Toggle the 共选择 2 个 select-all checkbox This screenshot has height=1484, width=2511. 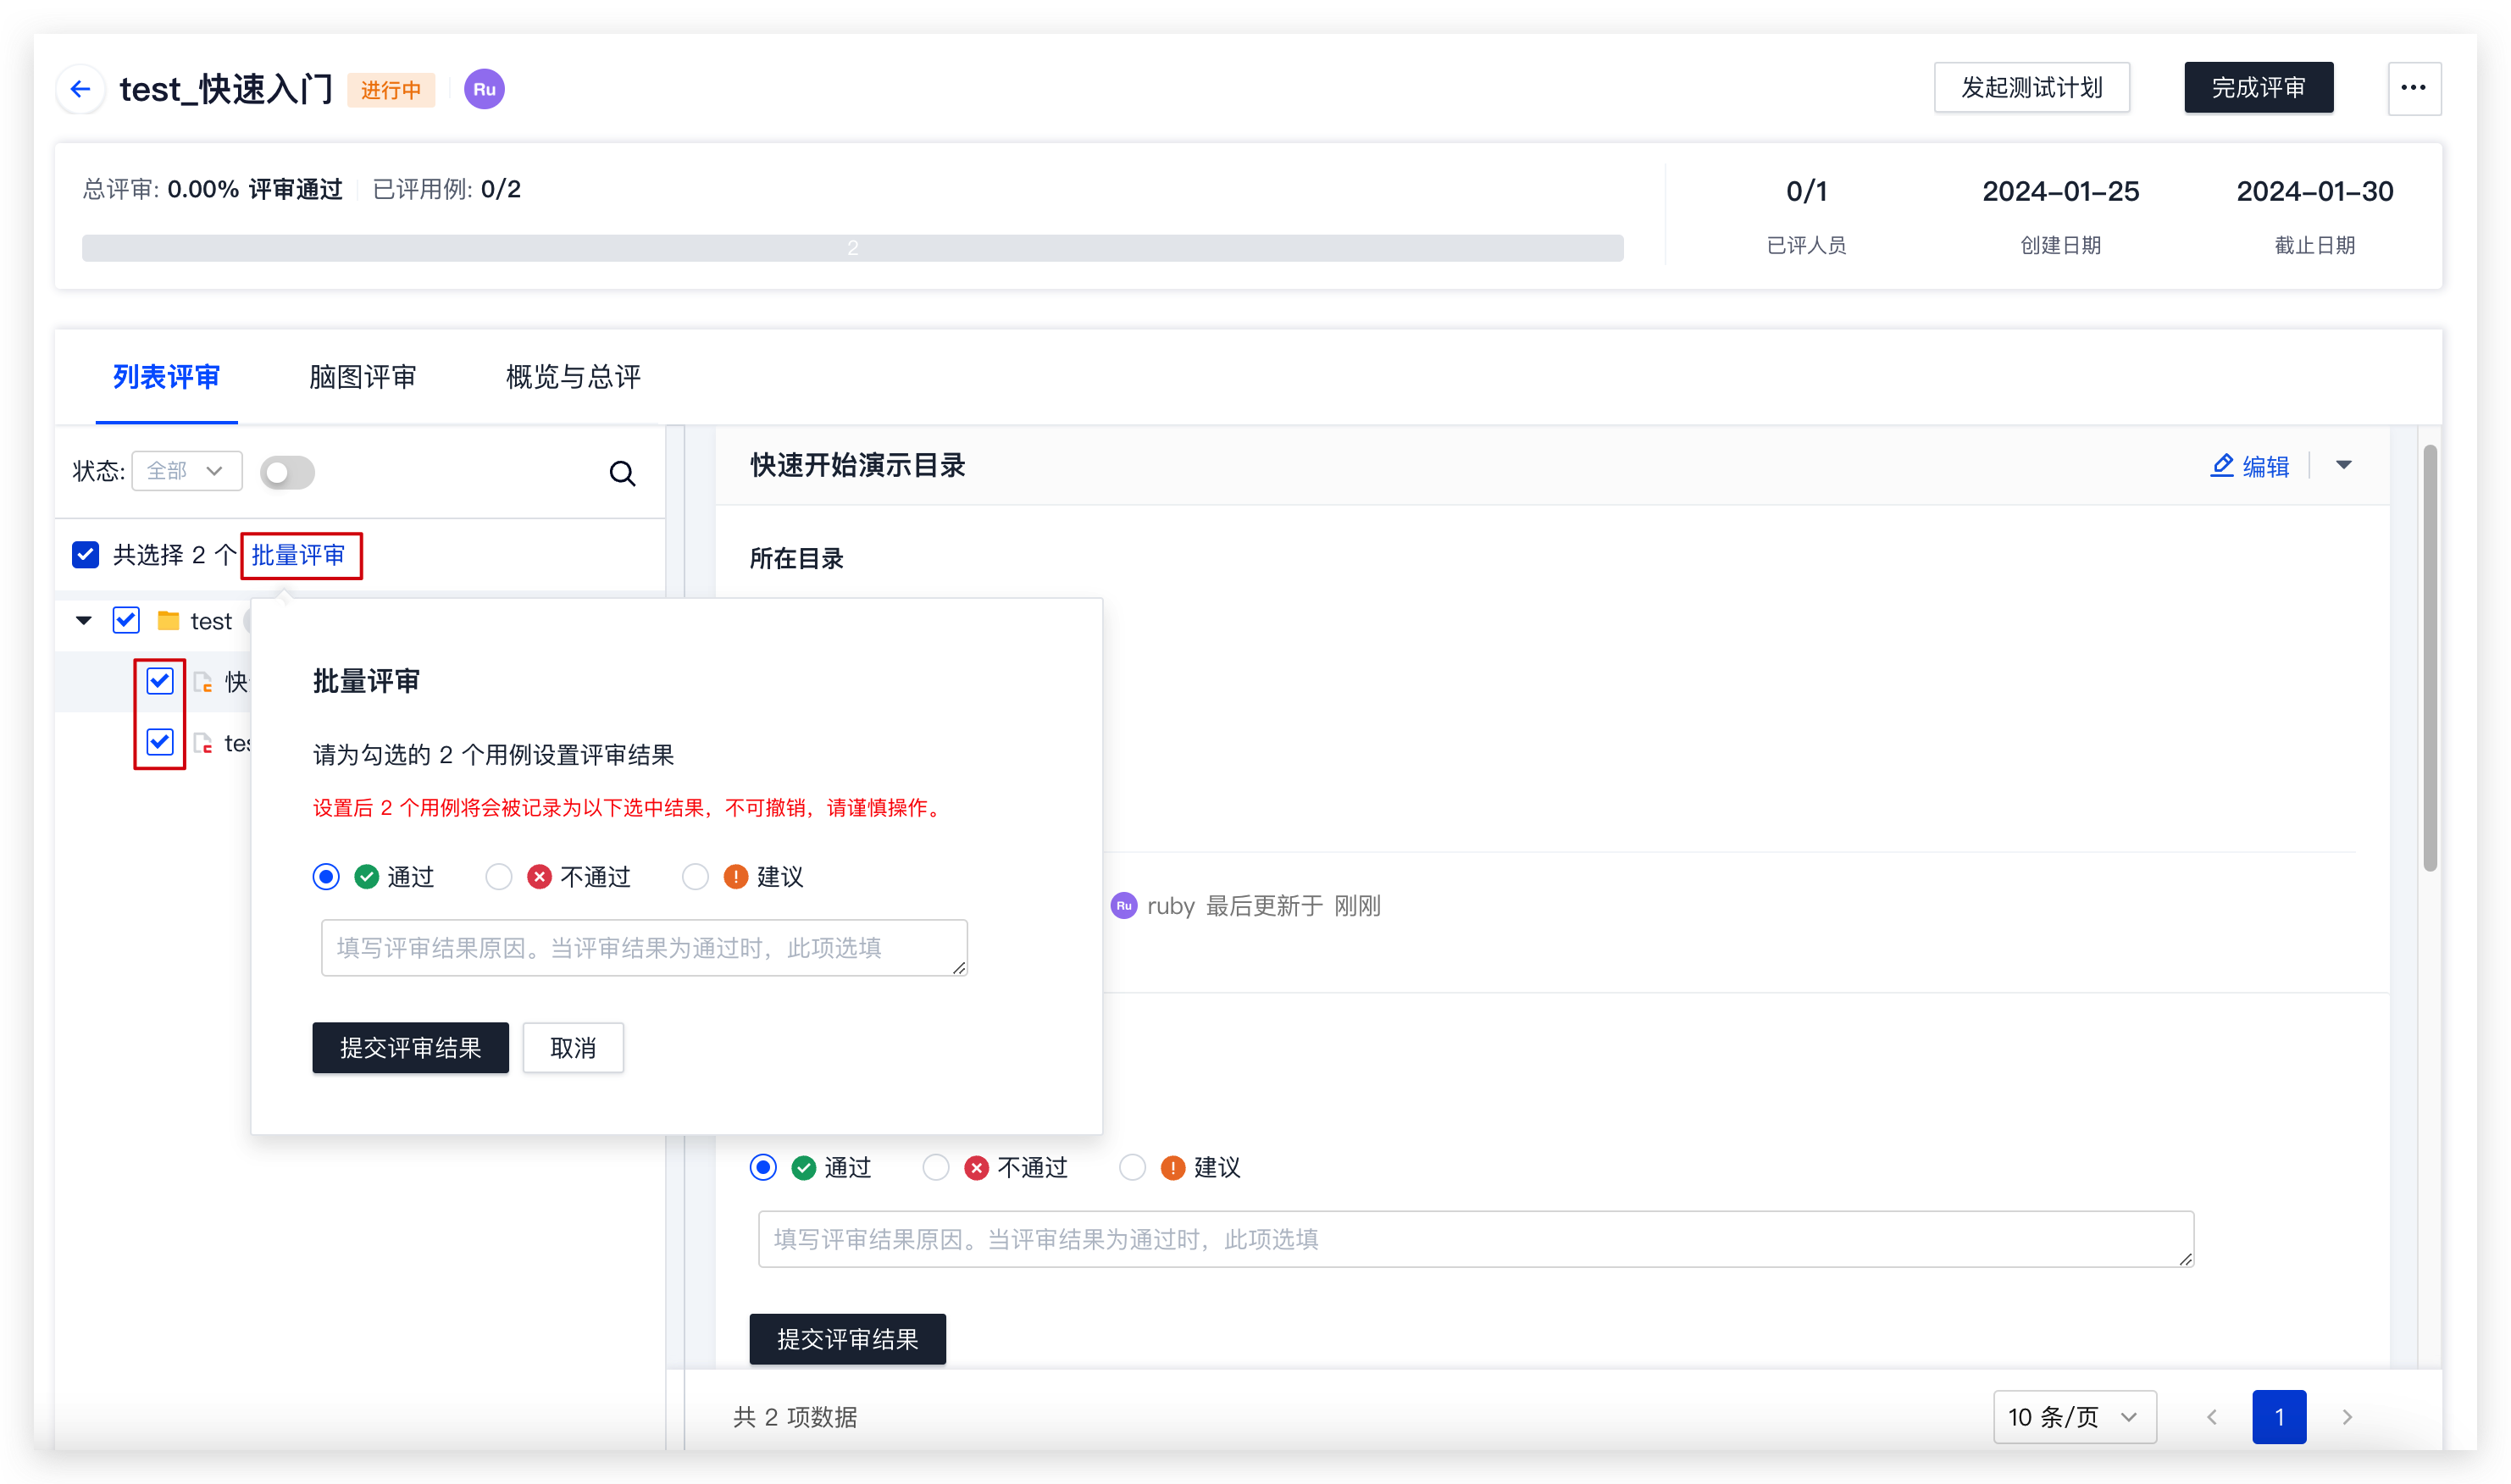86,554
